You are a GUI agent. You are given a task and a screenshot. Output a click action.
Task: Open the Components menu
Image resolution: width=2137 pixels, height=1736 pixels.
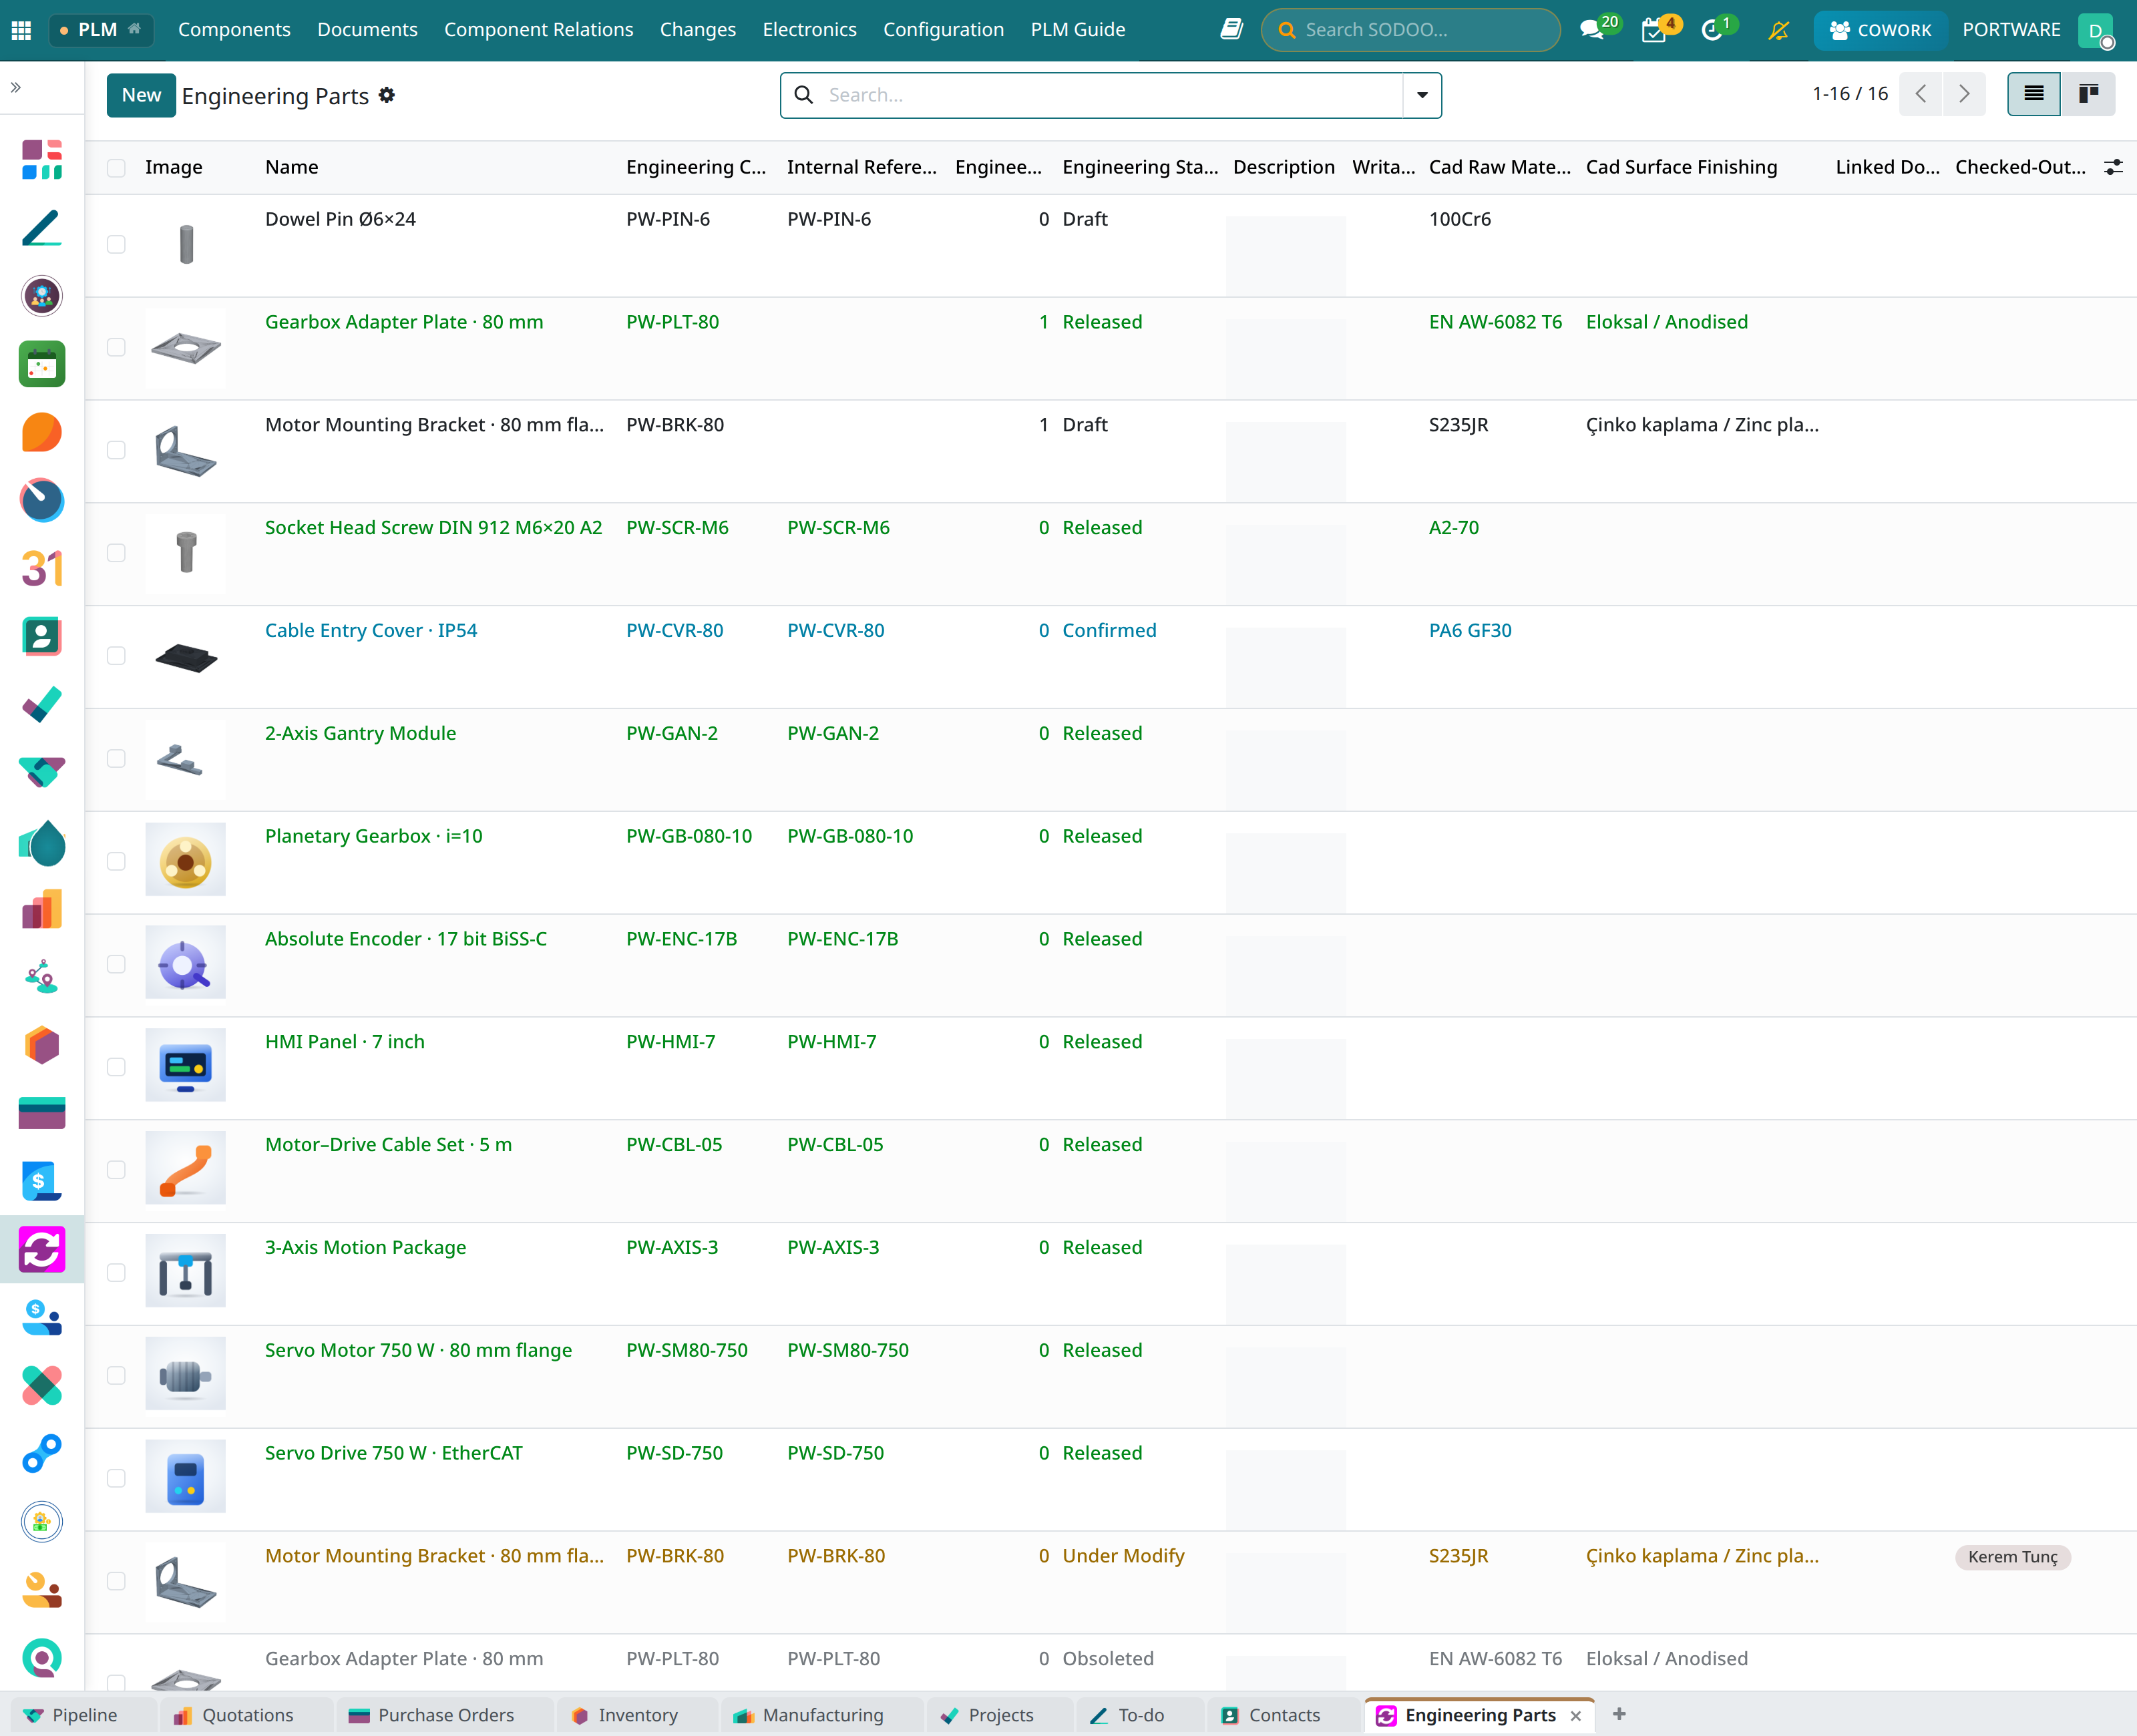(234, 30)
